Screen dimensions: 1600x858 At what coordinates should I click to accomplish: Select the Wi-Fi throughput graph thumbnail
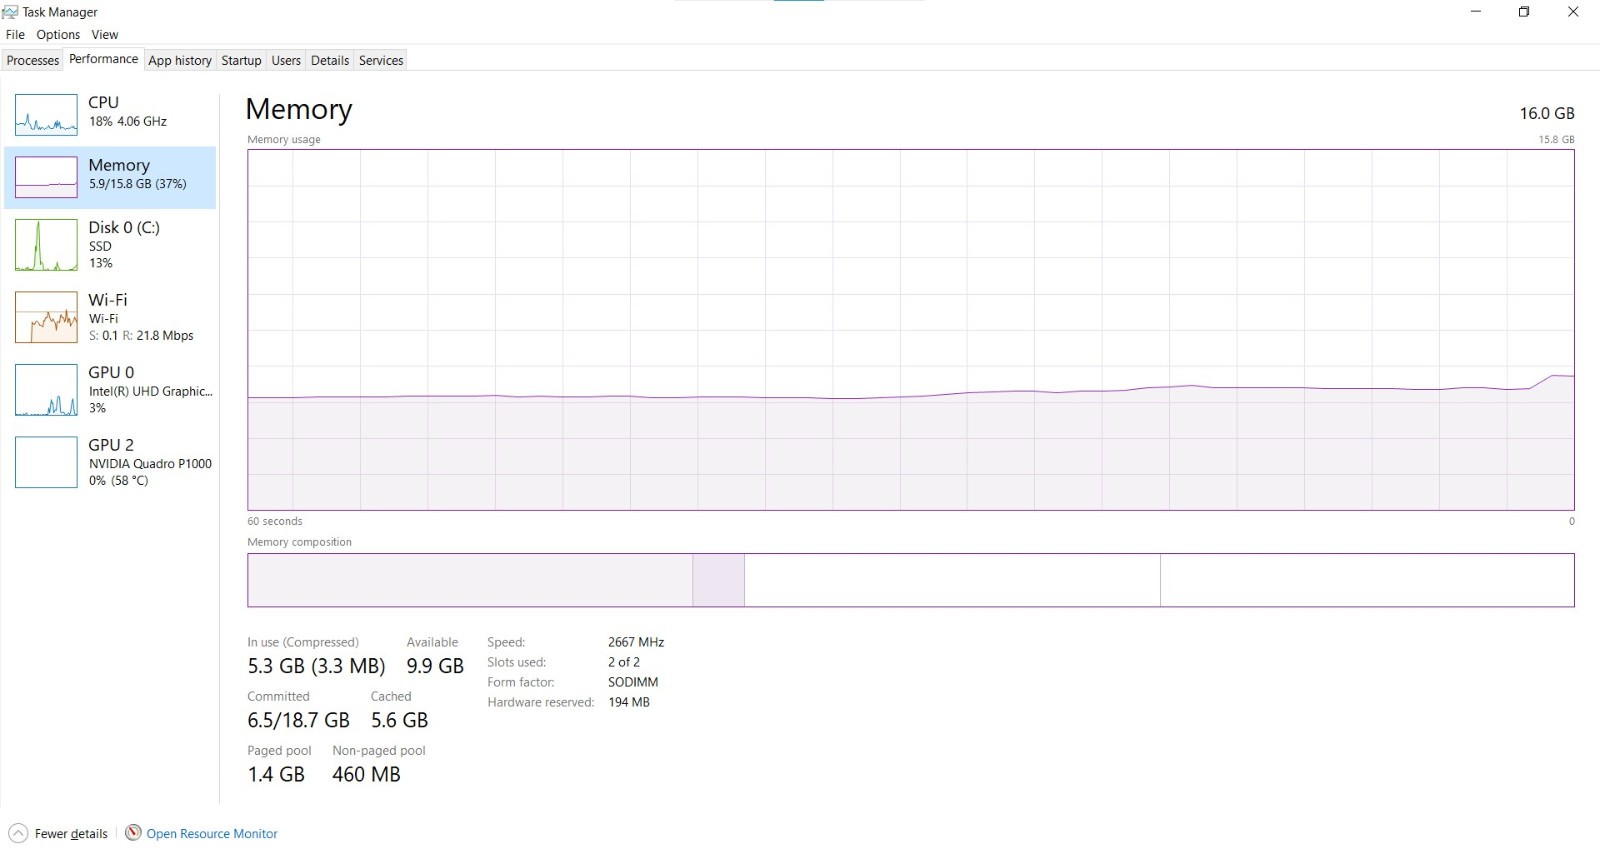point(46,317)
